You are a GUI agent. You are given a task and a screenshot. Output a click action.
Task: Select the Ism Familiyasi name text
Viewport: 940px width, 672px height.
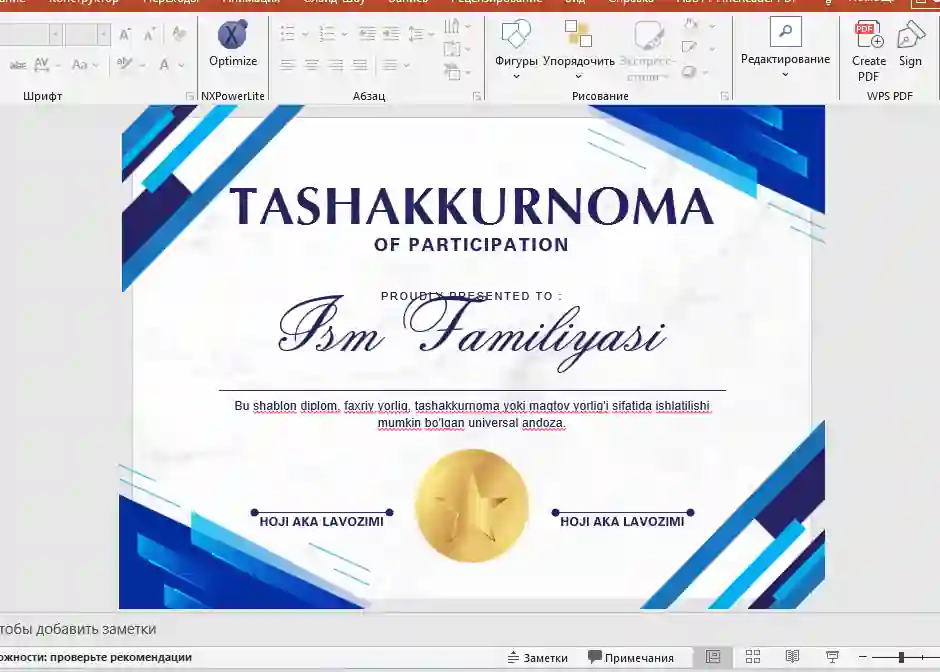click(x=472, y=333)
